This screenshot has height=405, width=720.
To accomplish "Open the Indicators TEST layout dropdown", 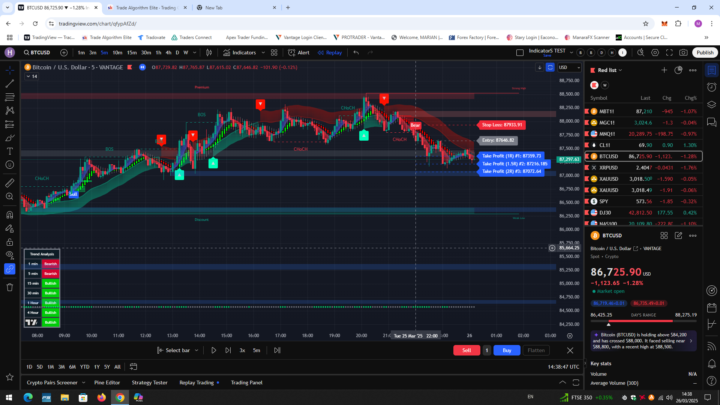I will pos(571,52).
